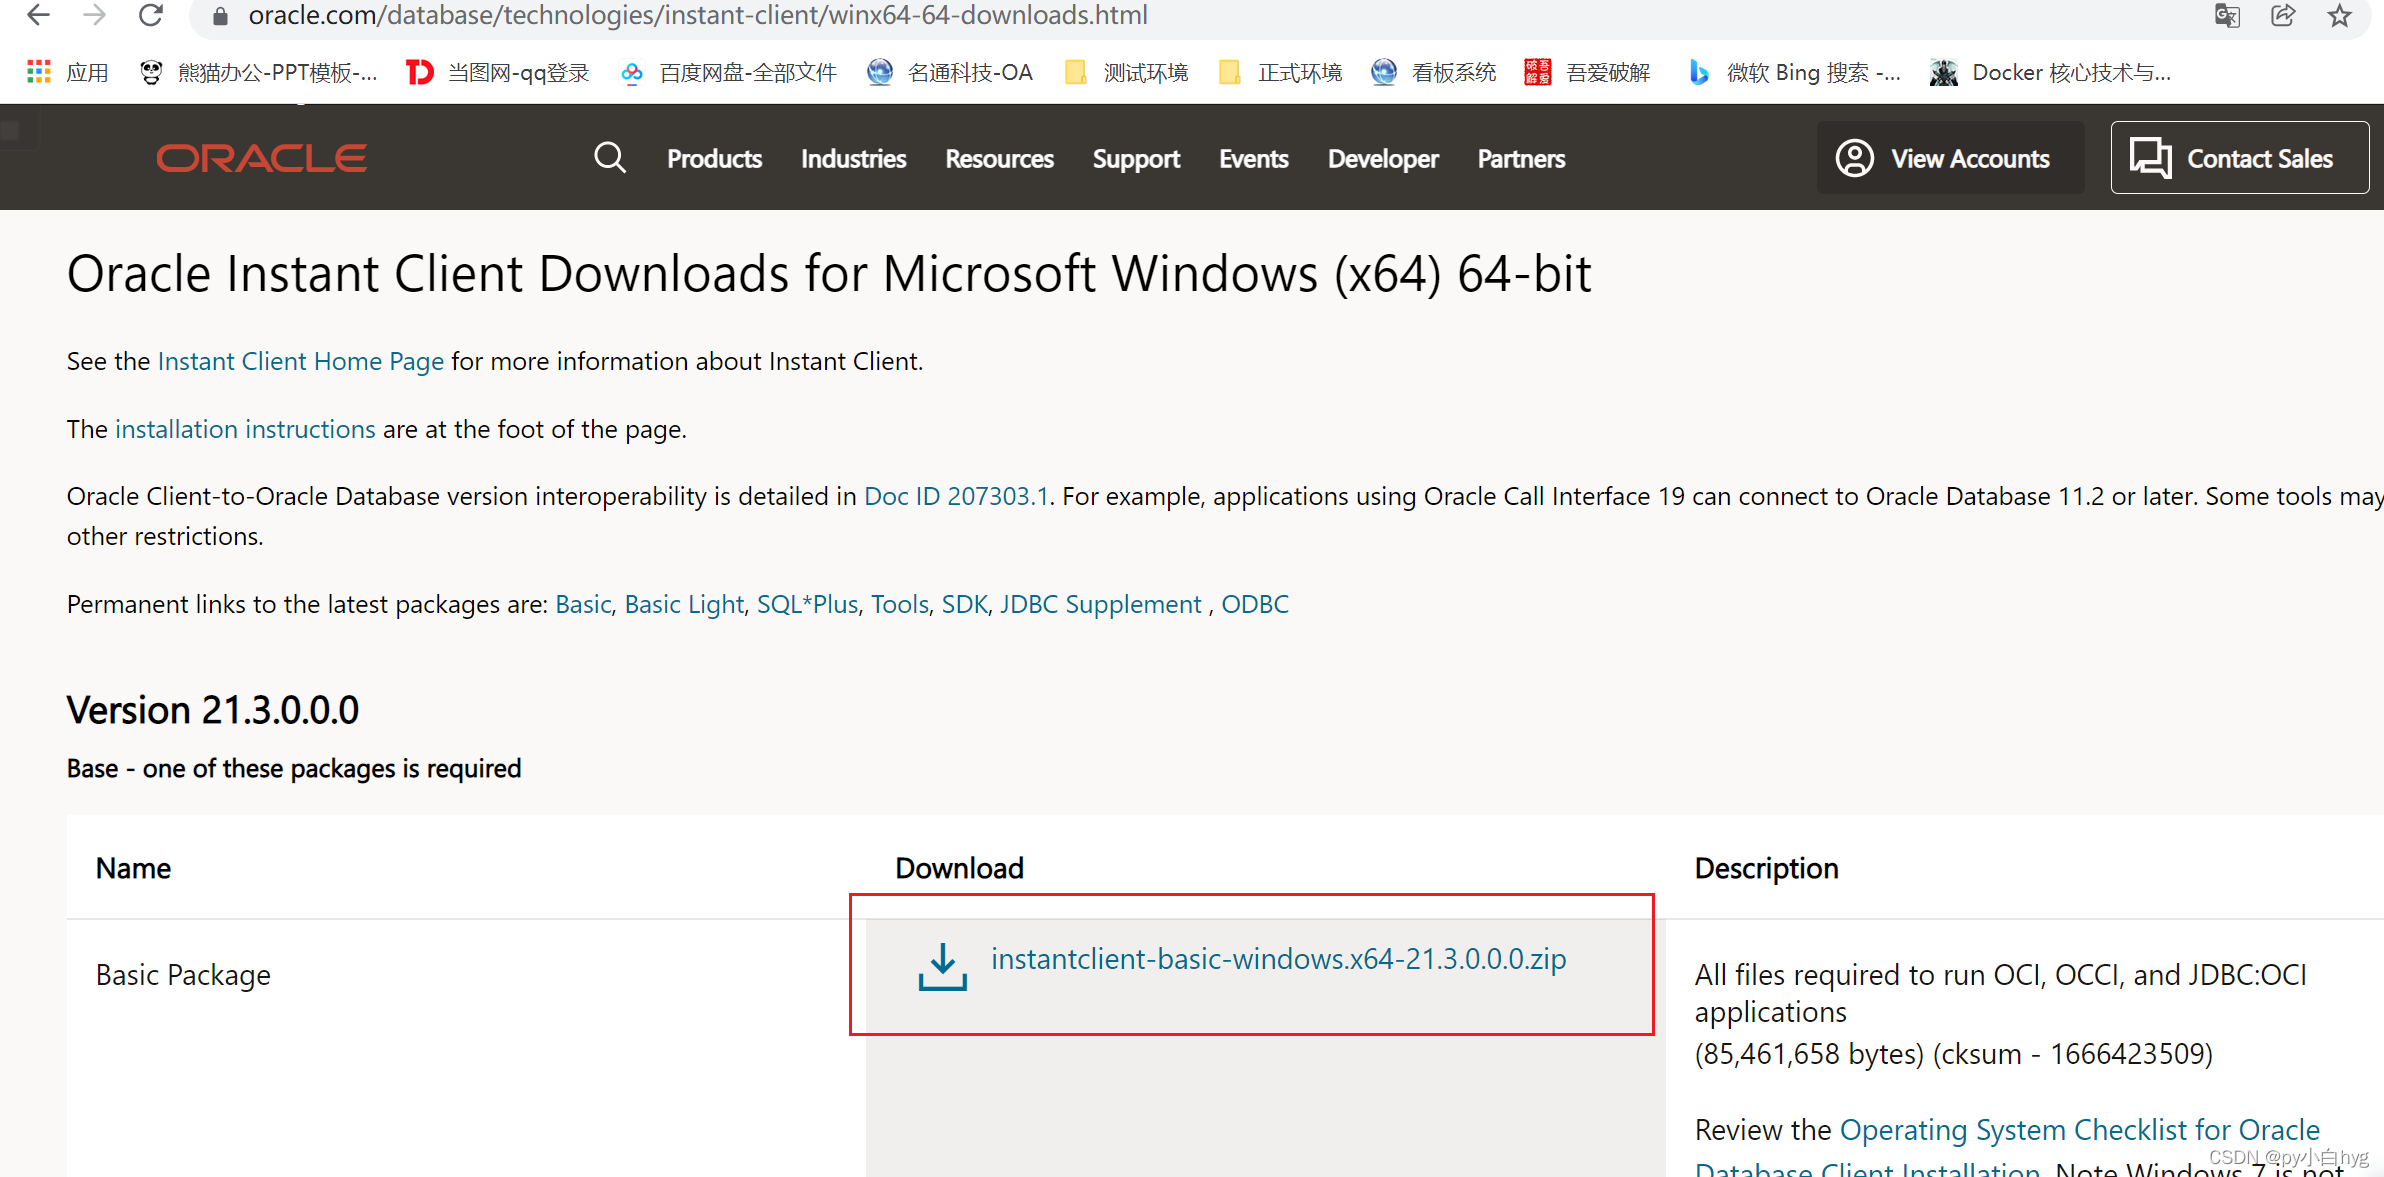The height and width of the screenshot is (1177, 2384).
Task: Open Instant Client Home Page link
Action: (x=301, y=361)
